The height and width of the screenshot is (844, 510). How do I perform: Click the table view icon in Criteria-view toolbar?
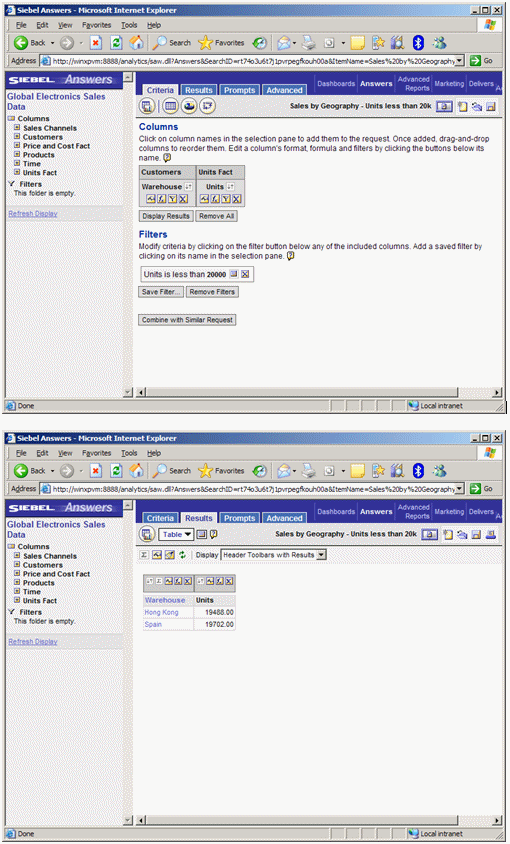coord(170,106)
